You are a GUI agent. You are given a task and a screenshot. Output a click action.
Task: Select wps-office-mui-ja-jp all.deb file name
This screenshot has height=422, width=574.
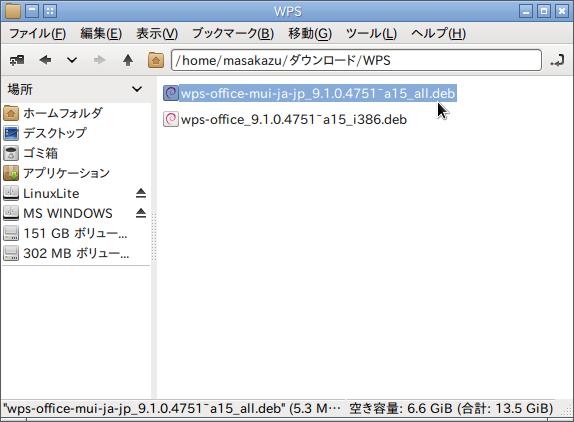coord(318,93)
